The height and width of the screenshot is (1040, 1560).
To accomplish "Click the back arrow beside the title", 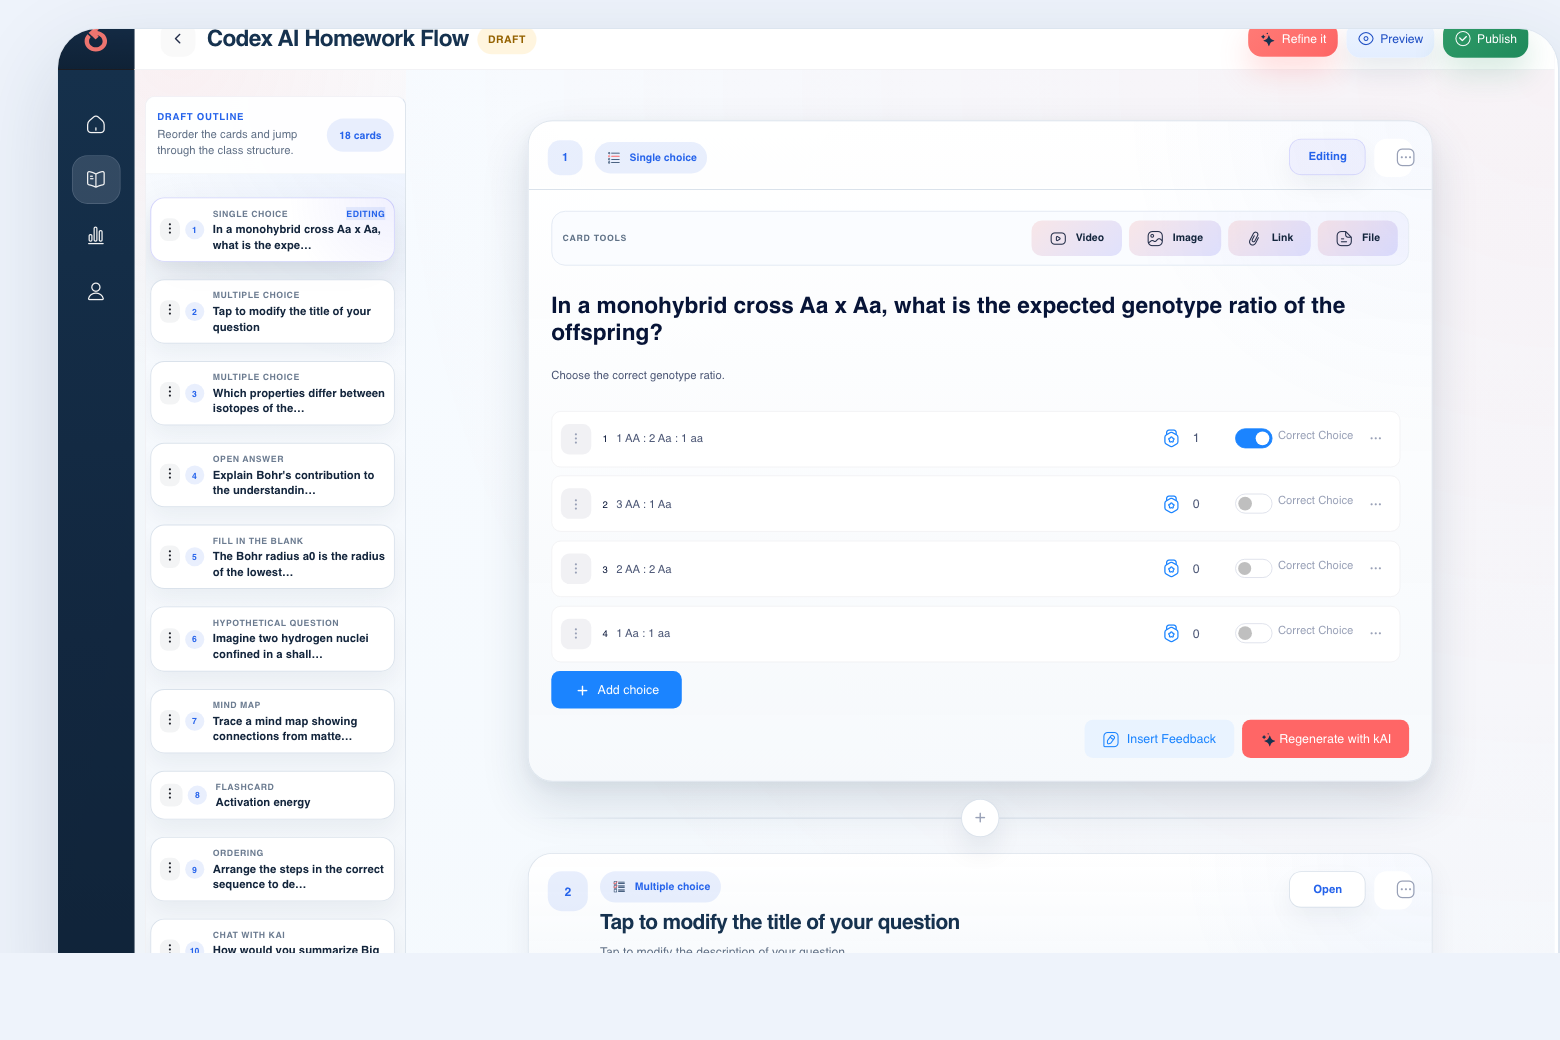I will tap(178, 39).
